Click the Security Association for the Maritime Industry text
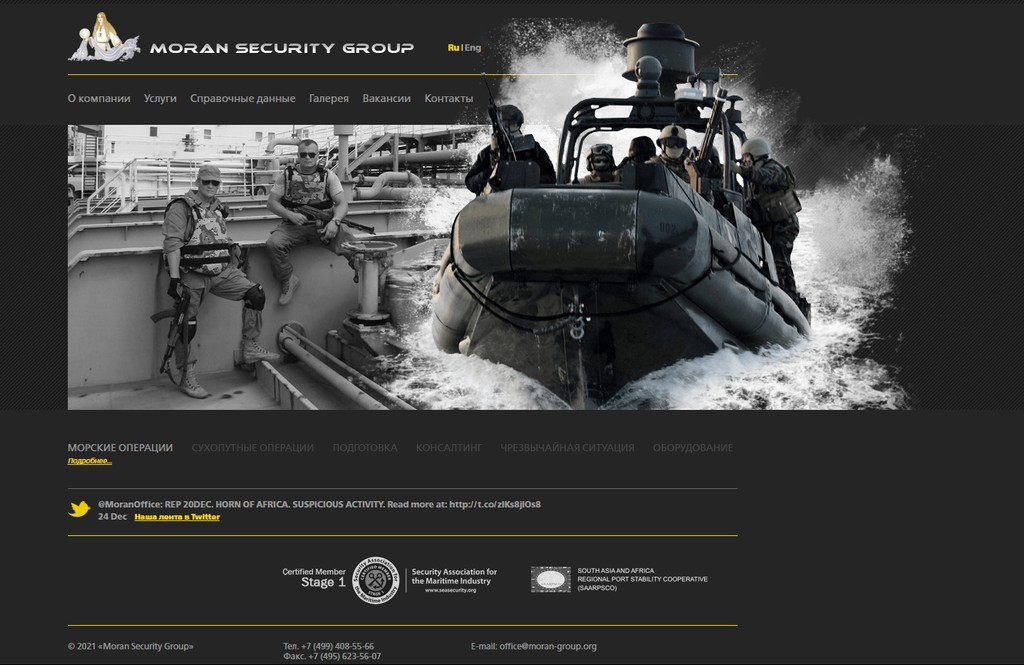Image resolution: width=1024 pixels, height=665 pixels. 455,576
